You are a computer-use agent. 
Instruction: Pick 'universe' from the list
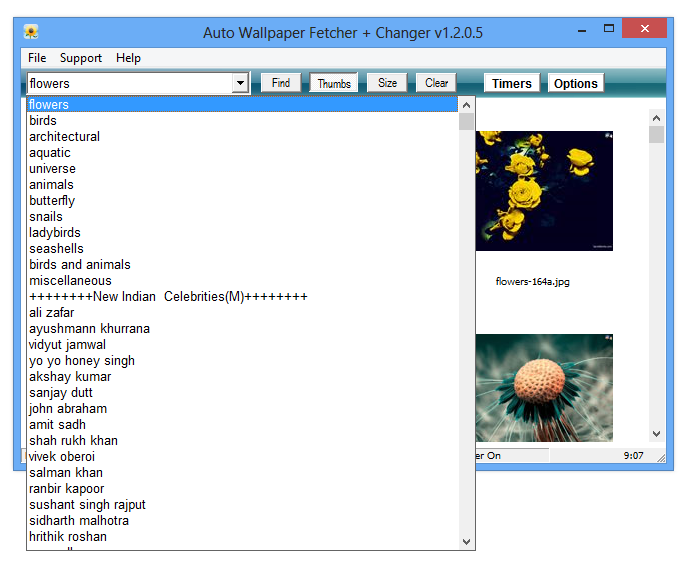[243, 169]
